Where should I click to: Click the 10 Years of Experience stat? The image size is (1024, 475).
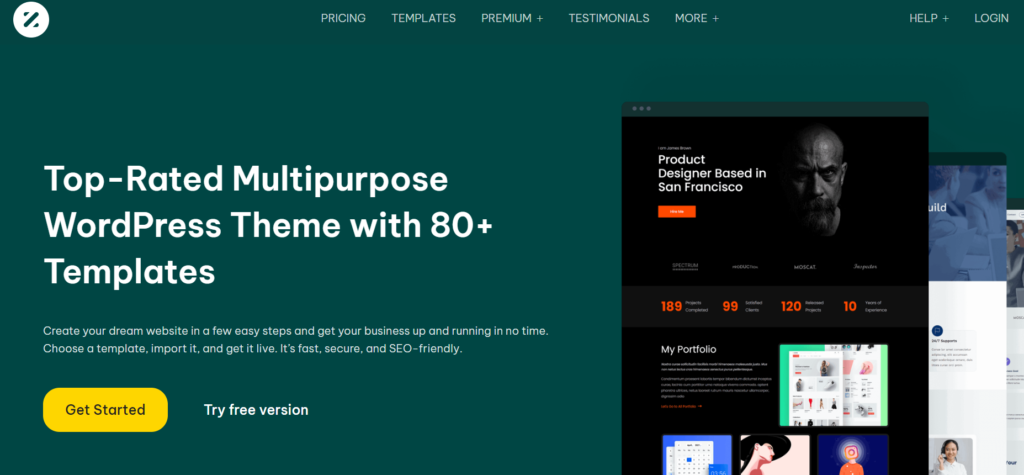point(863,306)
